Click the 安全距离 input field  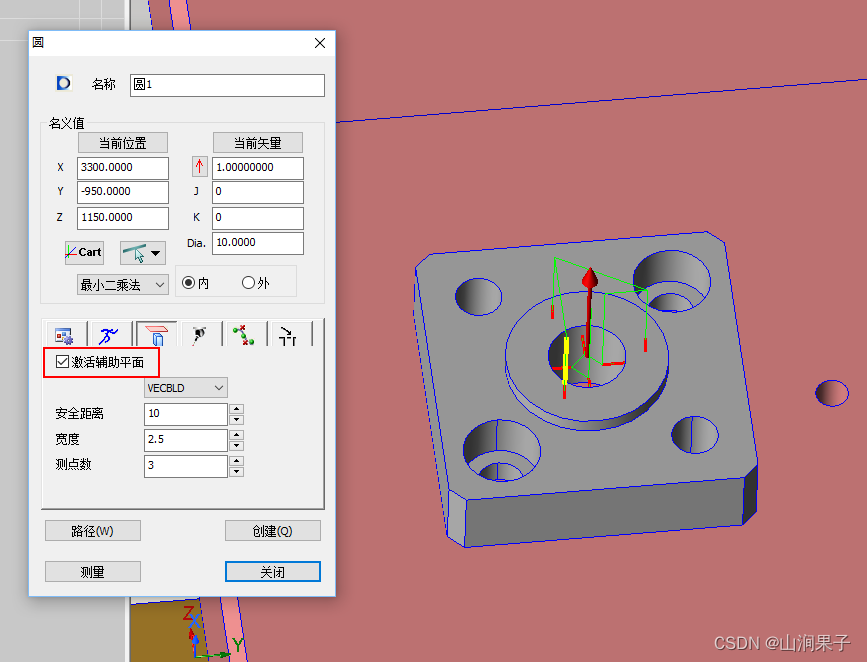(x=186, y=414)
